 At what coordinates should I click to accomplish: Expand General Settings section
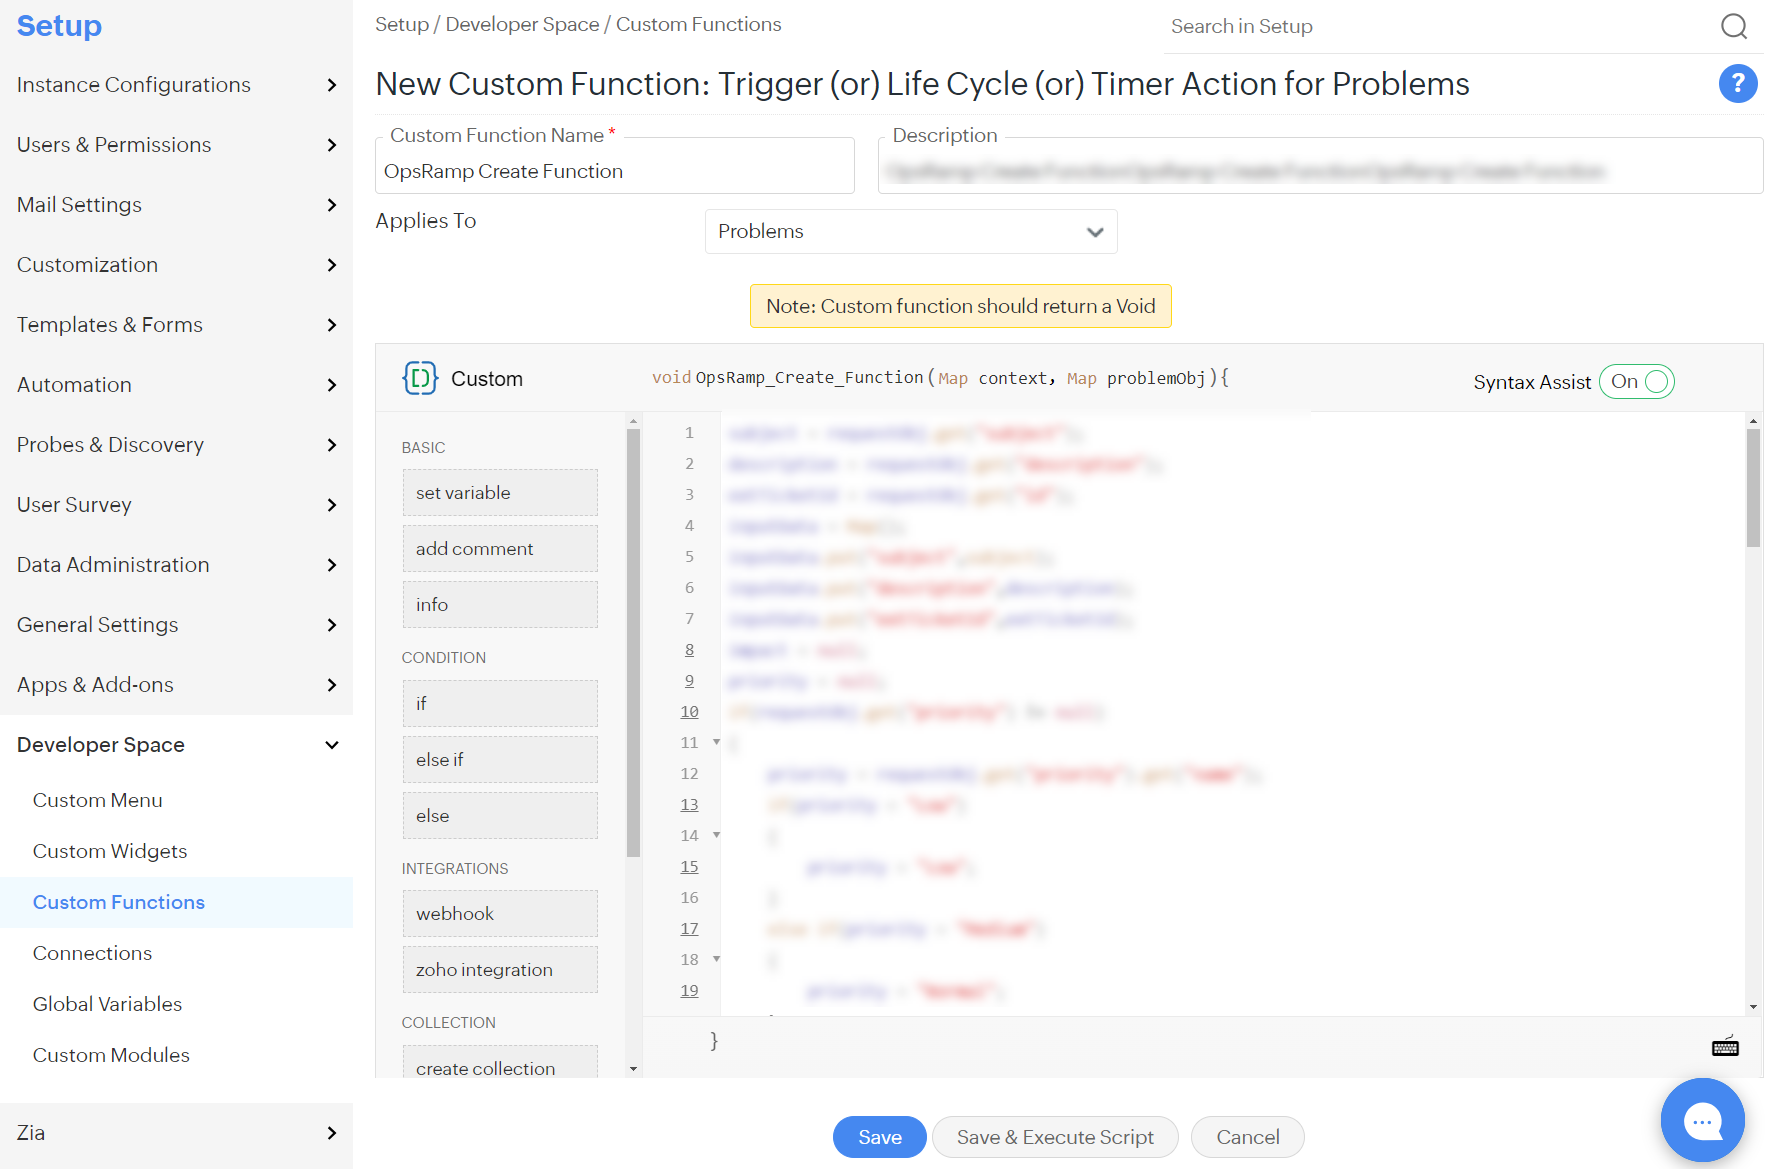pos(176,625)
